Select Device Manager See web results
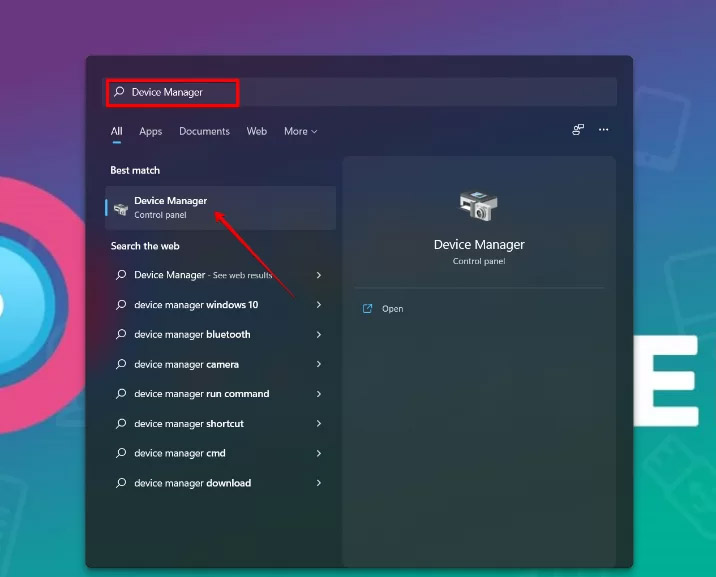Screen dimensions: 716x577 221,275
